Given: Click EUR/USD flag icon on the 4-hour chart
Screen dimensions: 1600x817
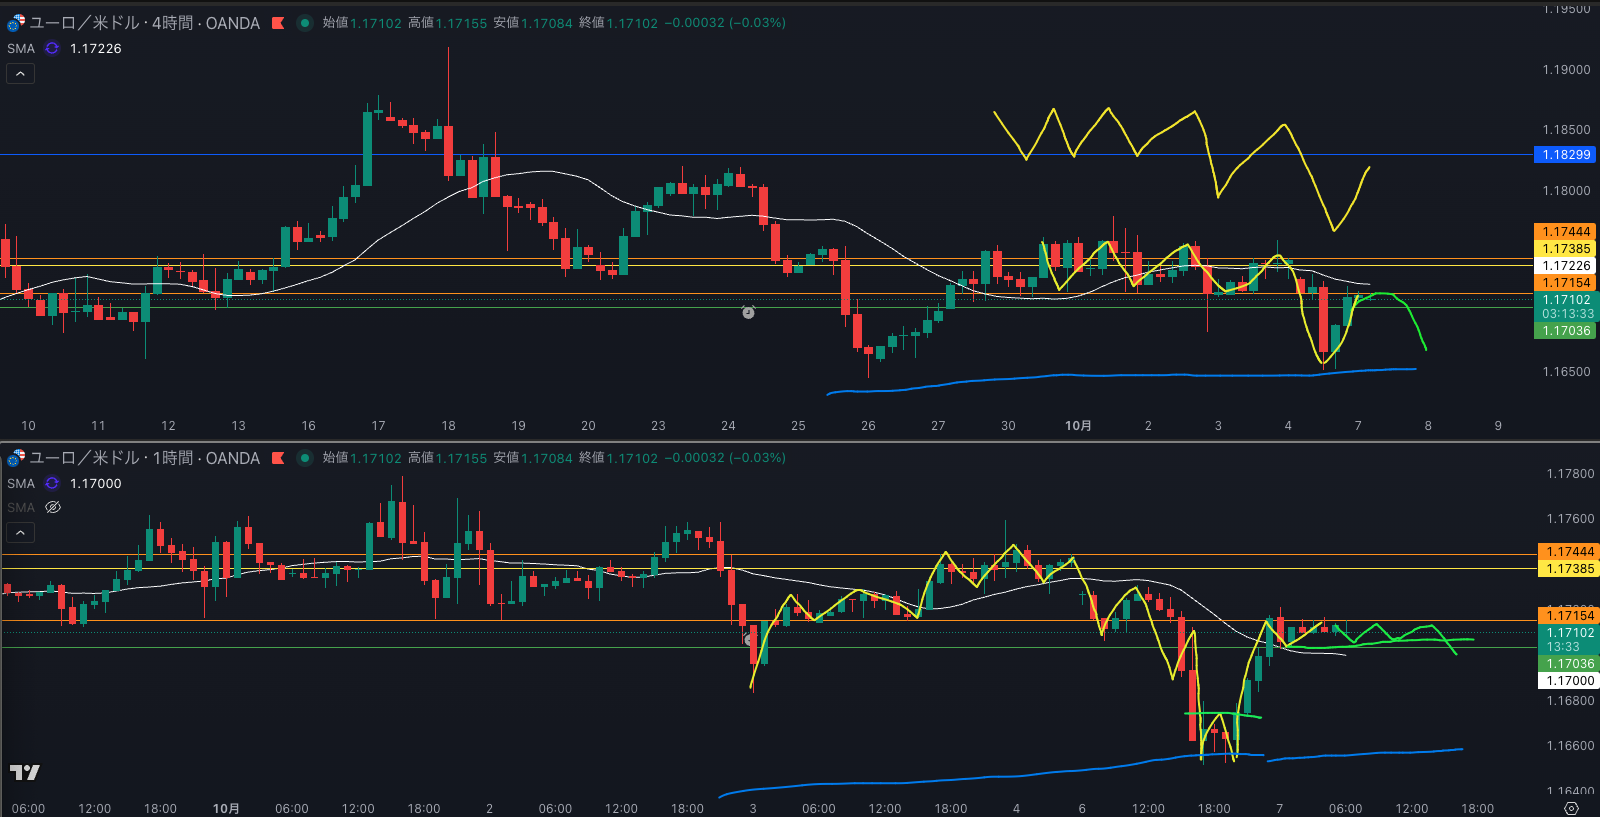Looking at the screenshot, I should point(16,22).
